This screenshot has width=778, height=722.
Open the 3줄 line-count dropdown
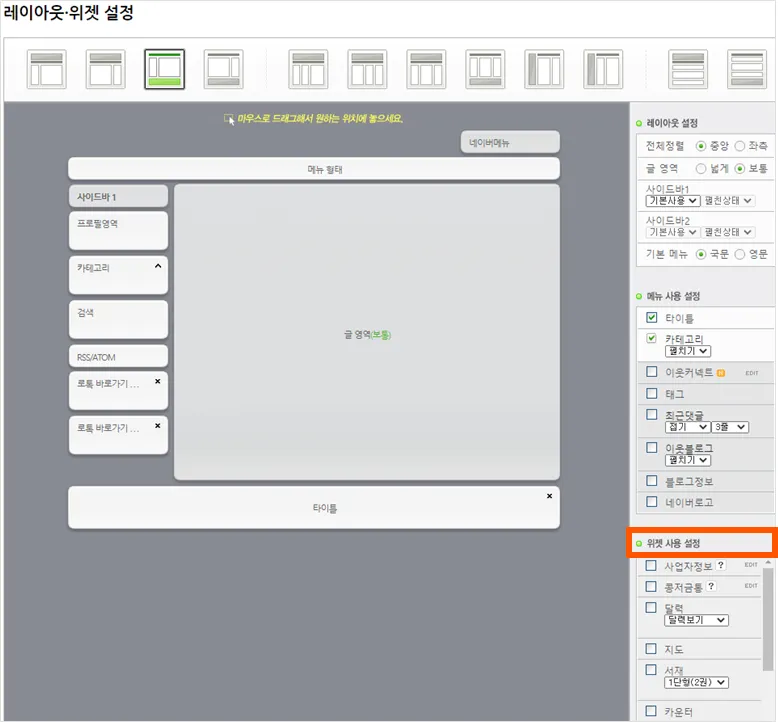coord(729,427)
